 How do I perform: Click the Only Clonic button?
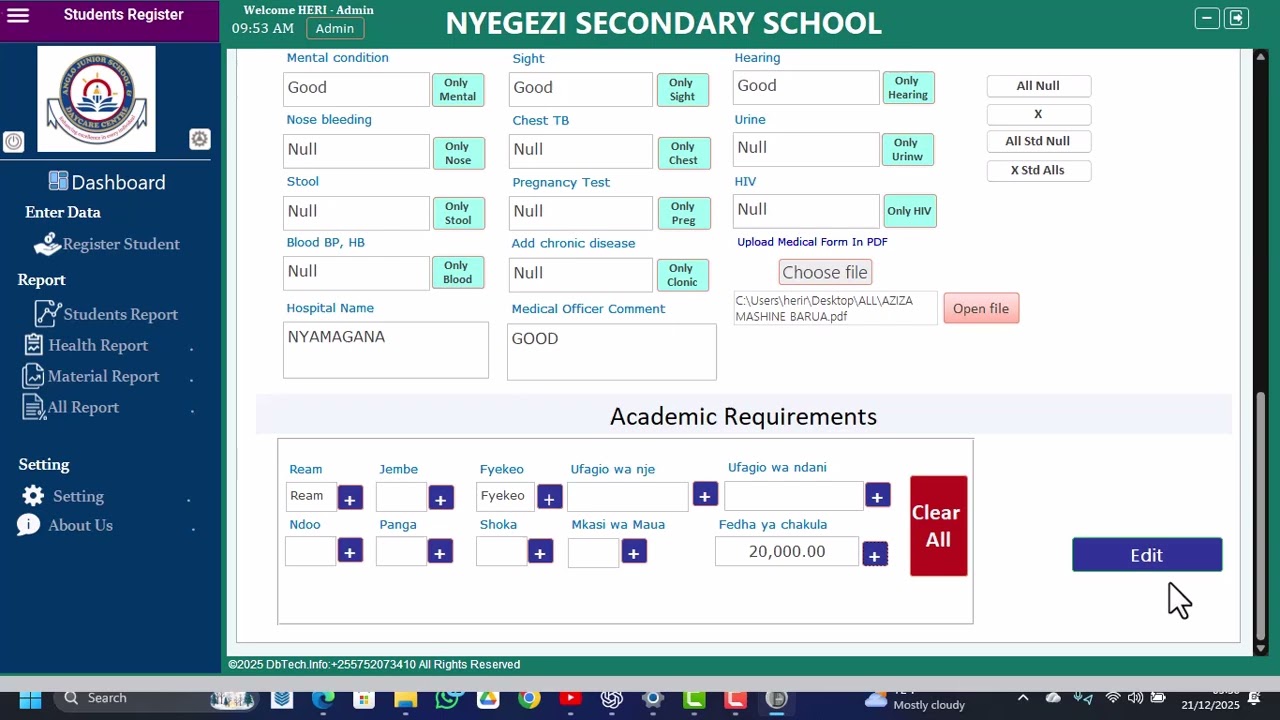(683, 275)
